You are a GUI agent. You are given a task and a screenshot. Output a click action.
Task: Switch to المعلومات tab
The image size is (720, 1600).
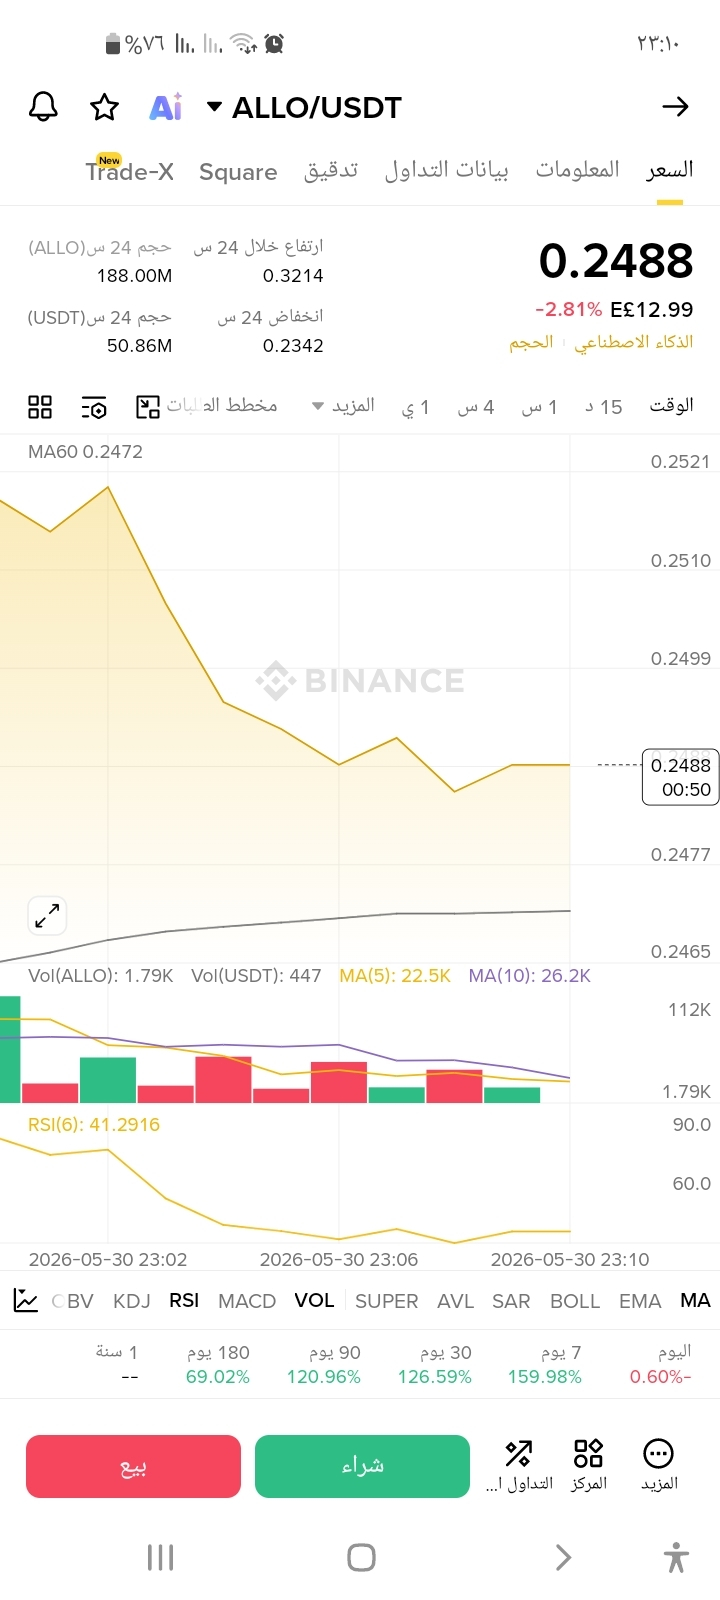577,170
